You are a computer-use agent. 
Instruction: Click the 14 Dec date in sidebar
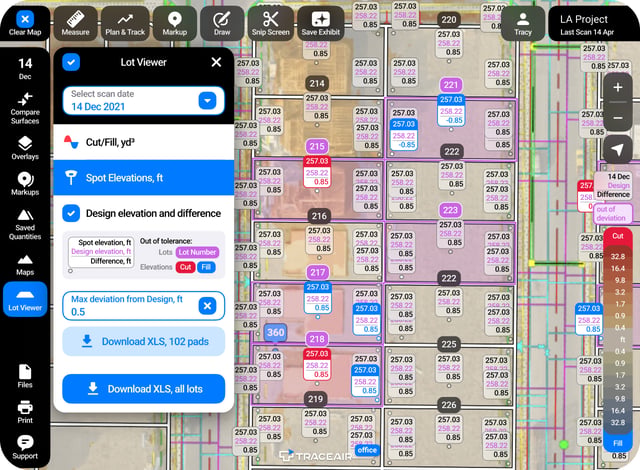[x=25, y=68]
